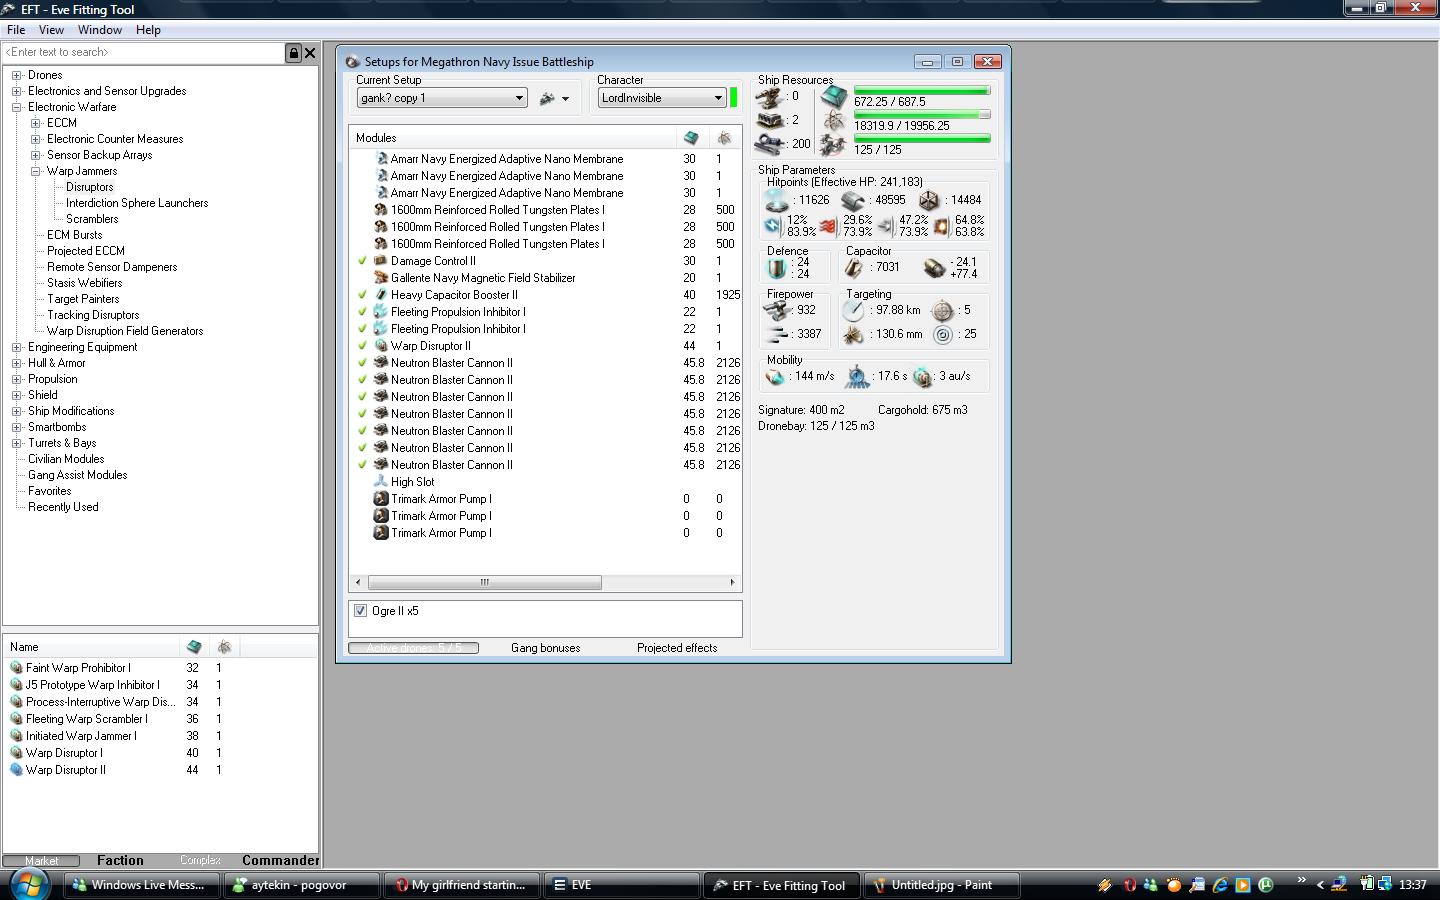Open Windows Live Messenger from taskbar
1440x900 pixels.
pyautogui.click(x=142, y=885)
